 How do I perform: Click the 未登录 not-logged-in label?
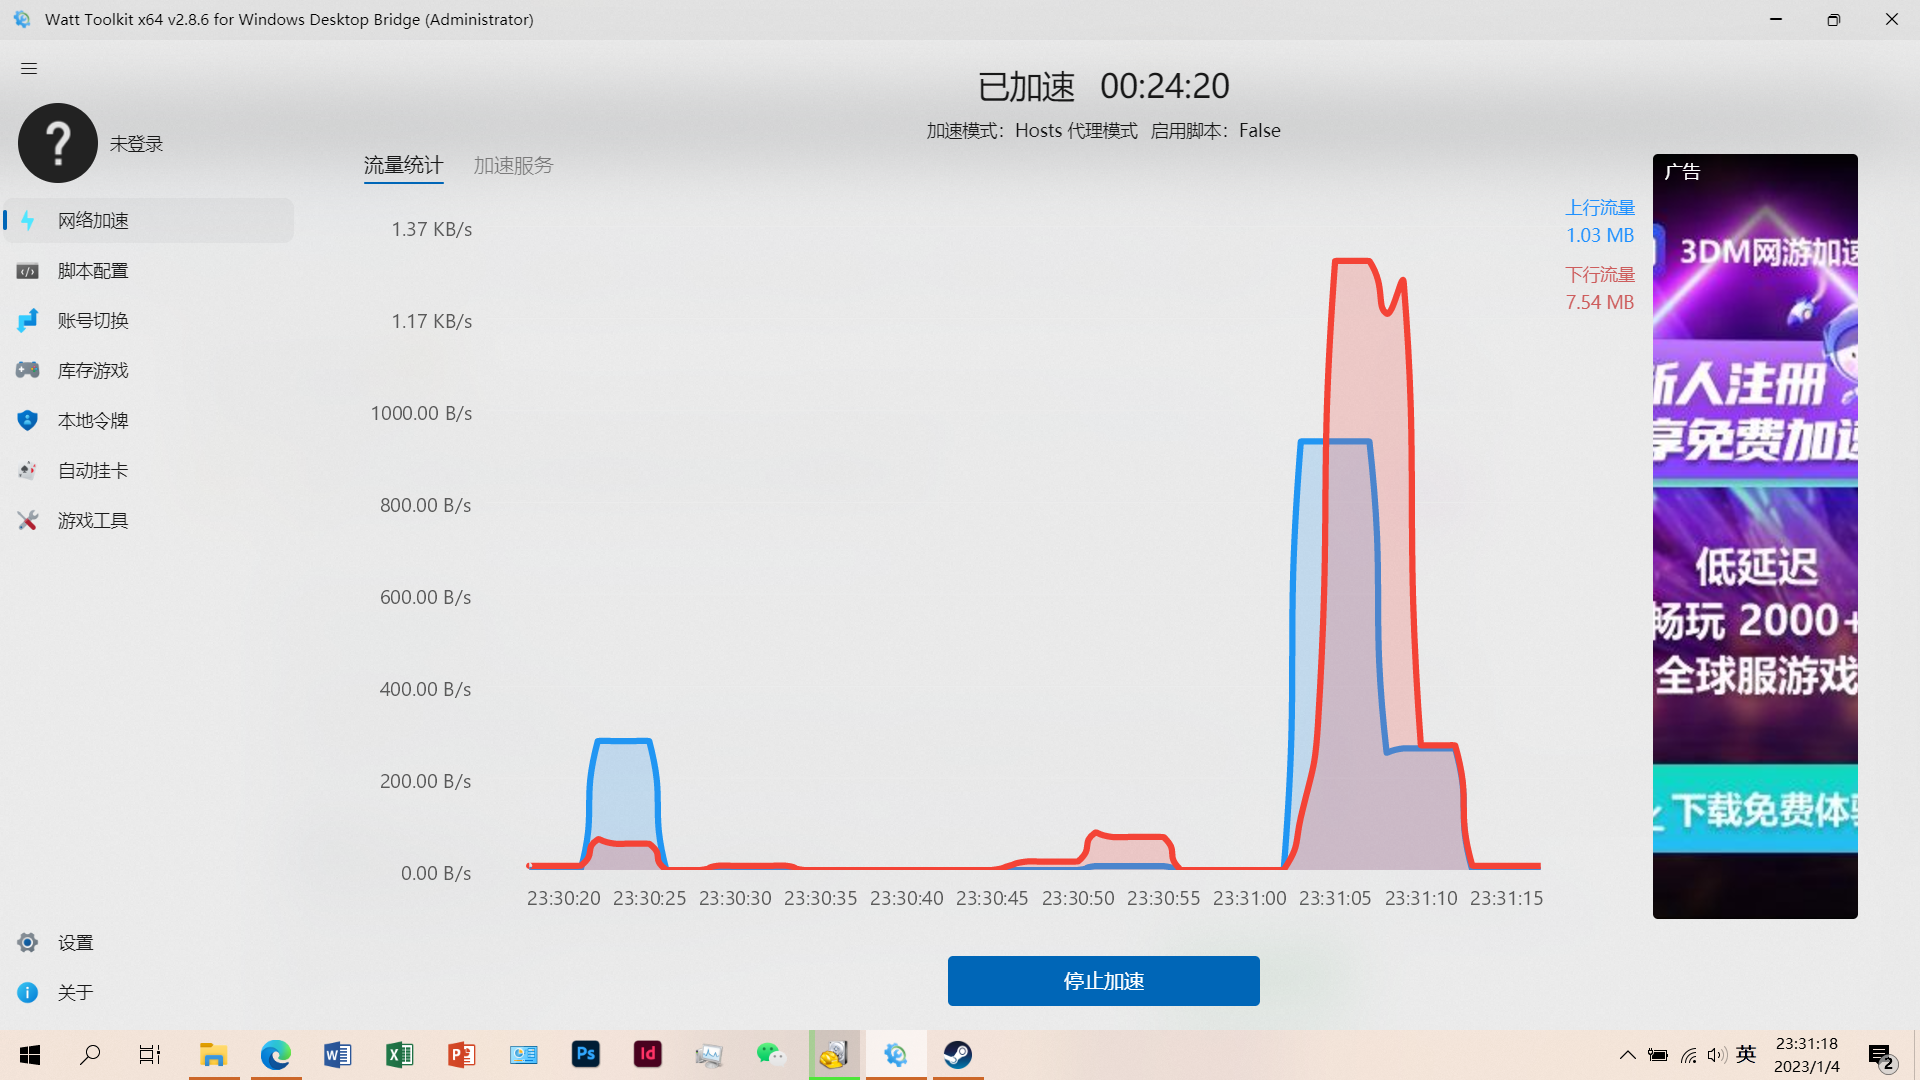136,144
